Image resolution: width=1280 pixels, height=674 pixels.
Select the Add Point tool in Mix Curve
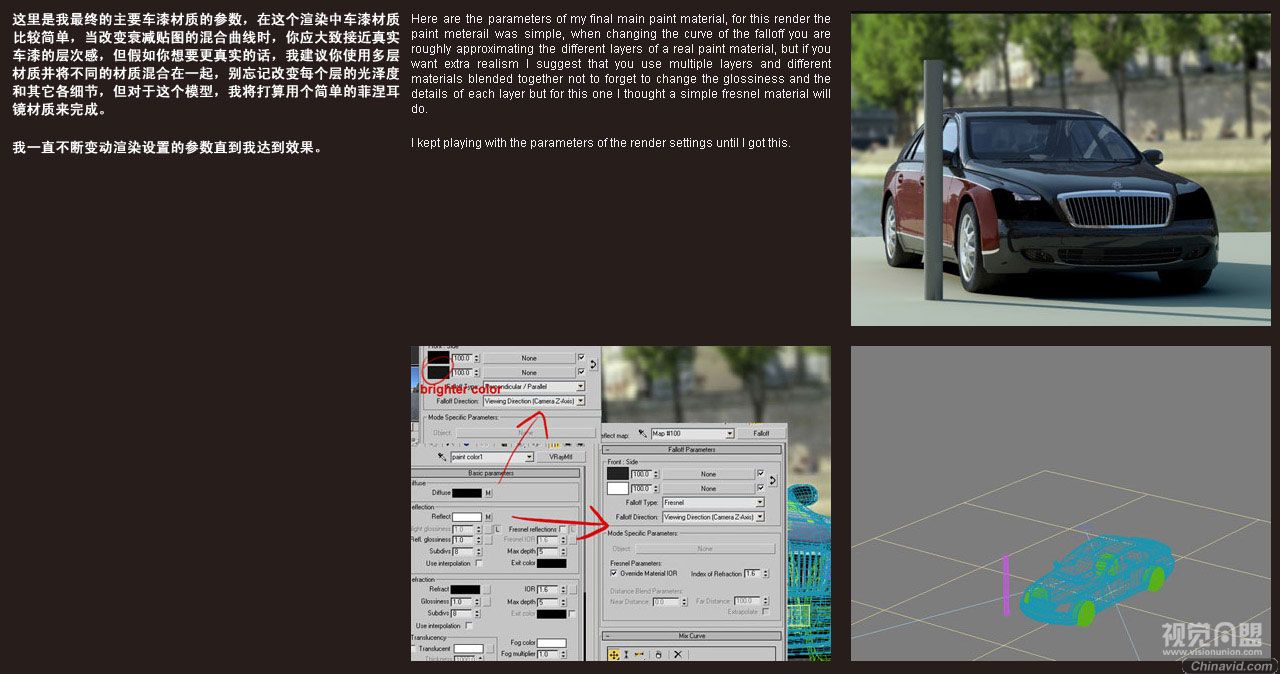(x=639, y=654)
